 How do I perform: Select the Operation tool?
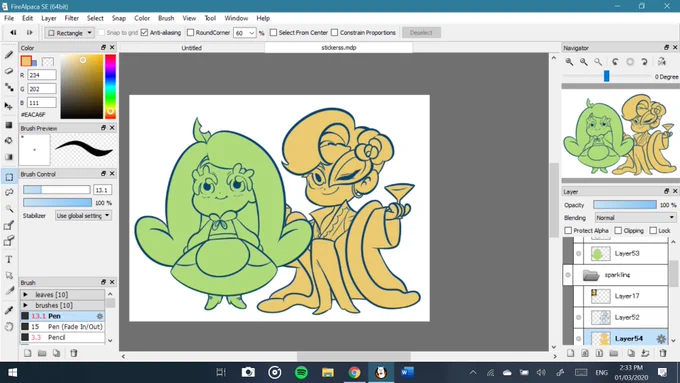[9, 275]
